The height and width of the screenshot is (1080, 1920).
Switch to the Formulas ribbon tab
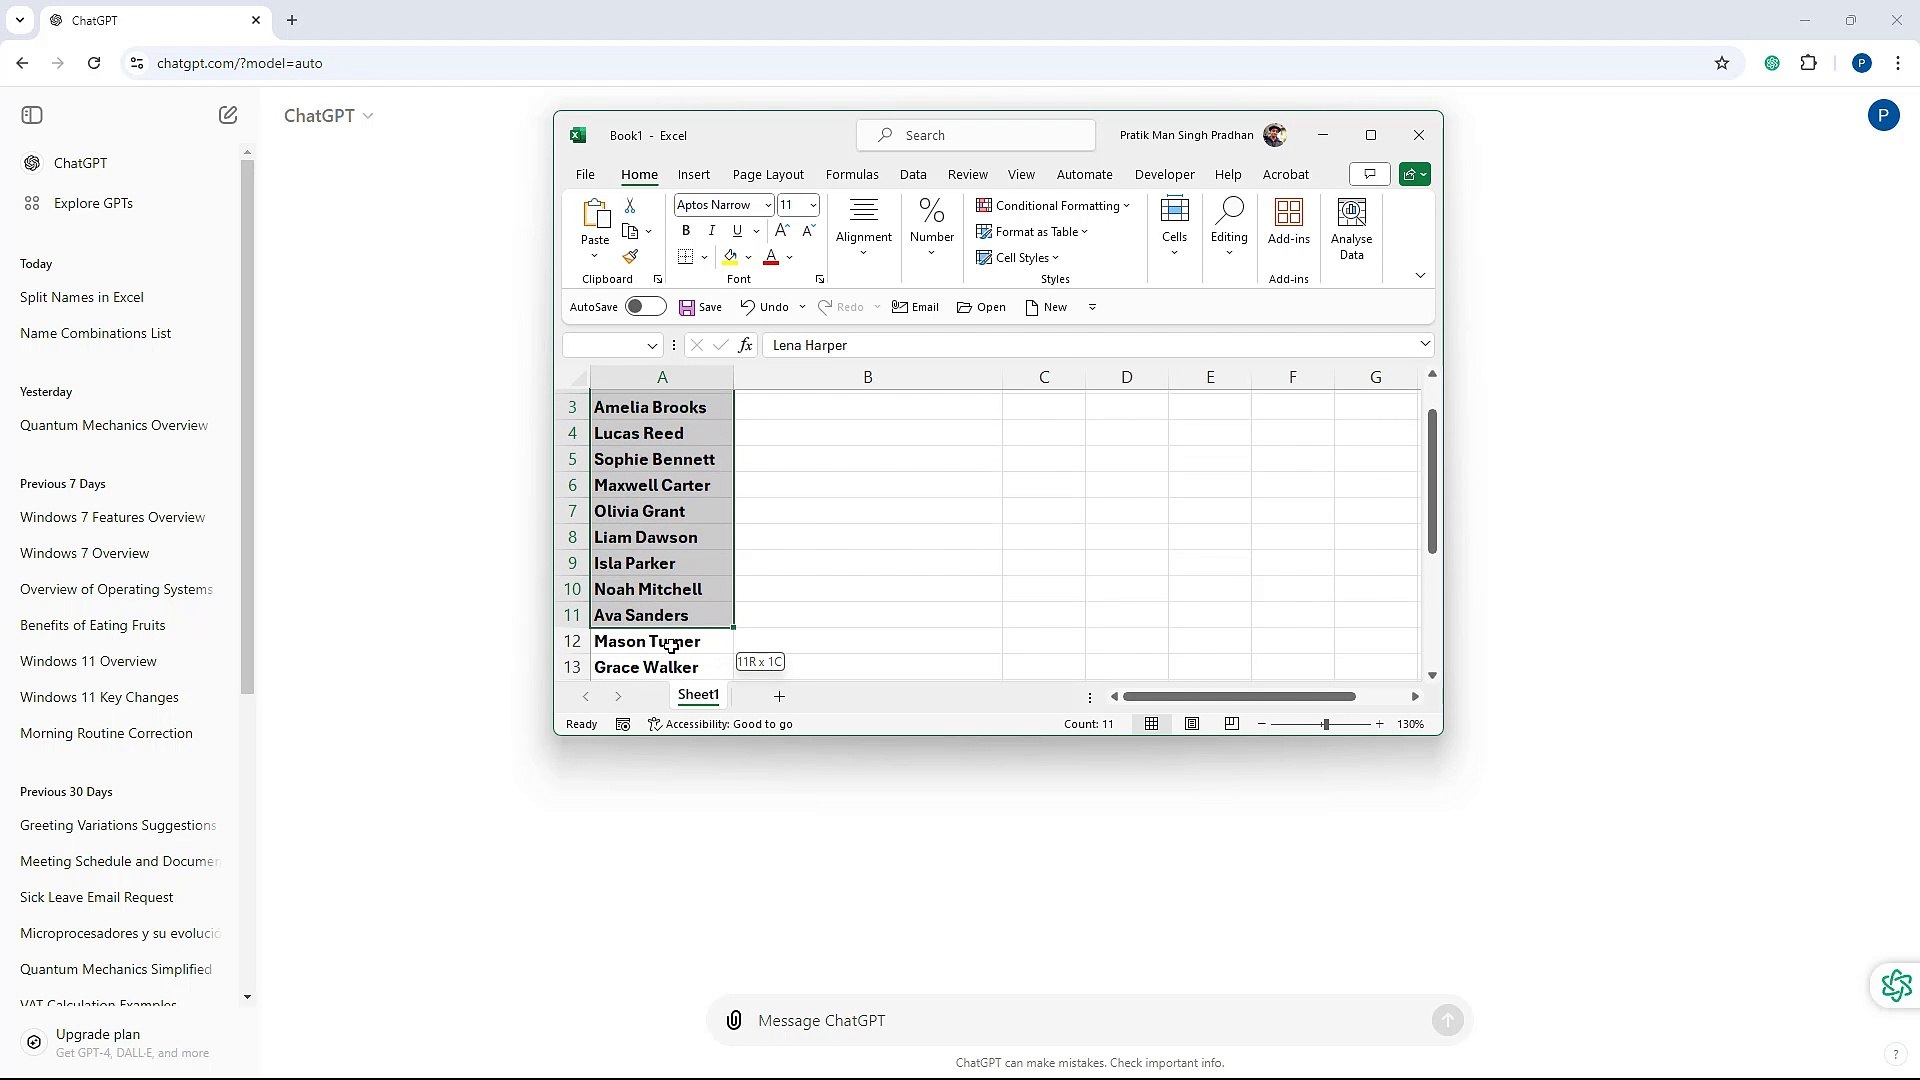(852, 174)
